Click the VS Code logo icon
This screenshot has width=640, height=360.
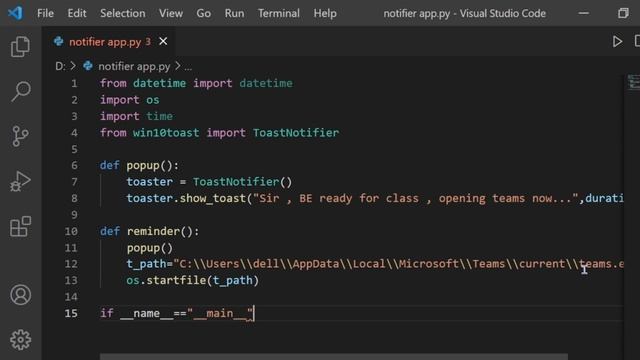pos(15,13)
